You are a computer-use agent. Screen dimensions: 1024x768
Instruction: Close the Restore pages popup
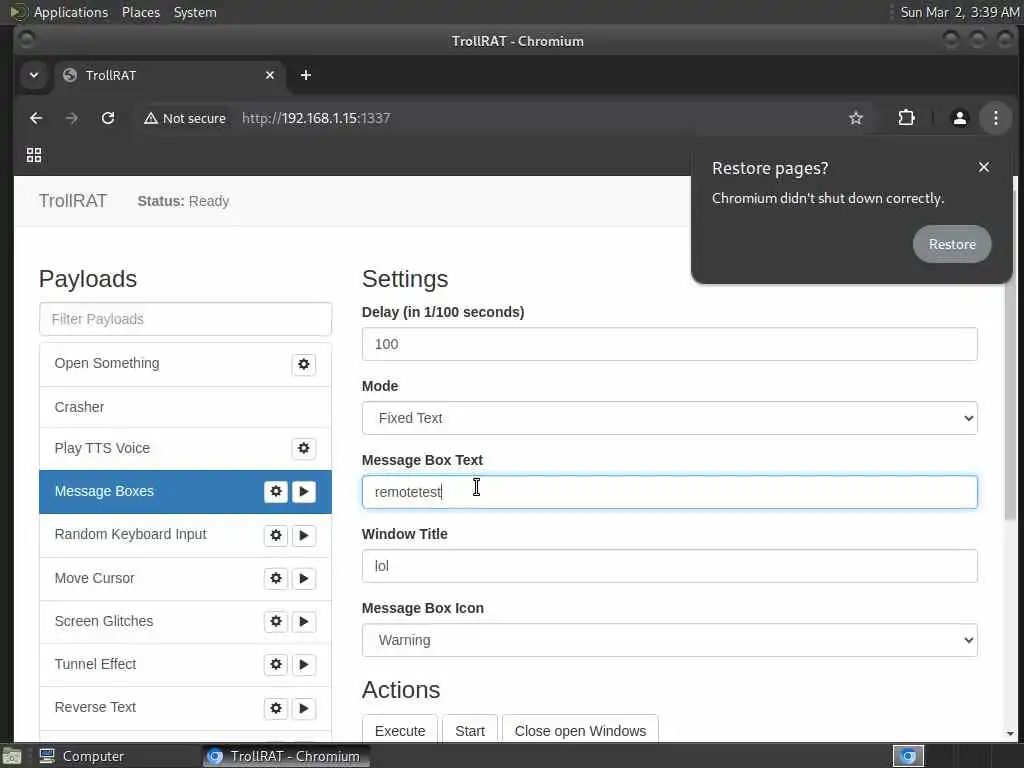(984, 167)
